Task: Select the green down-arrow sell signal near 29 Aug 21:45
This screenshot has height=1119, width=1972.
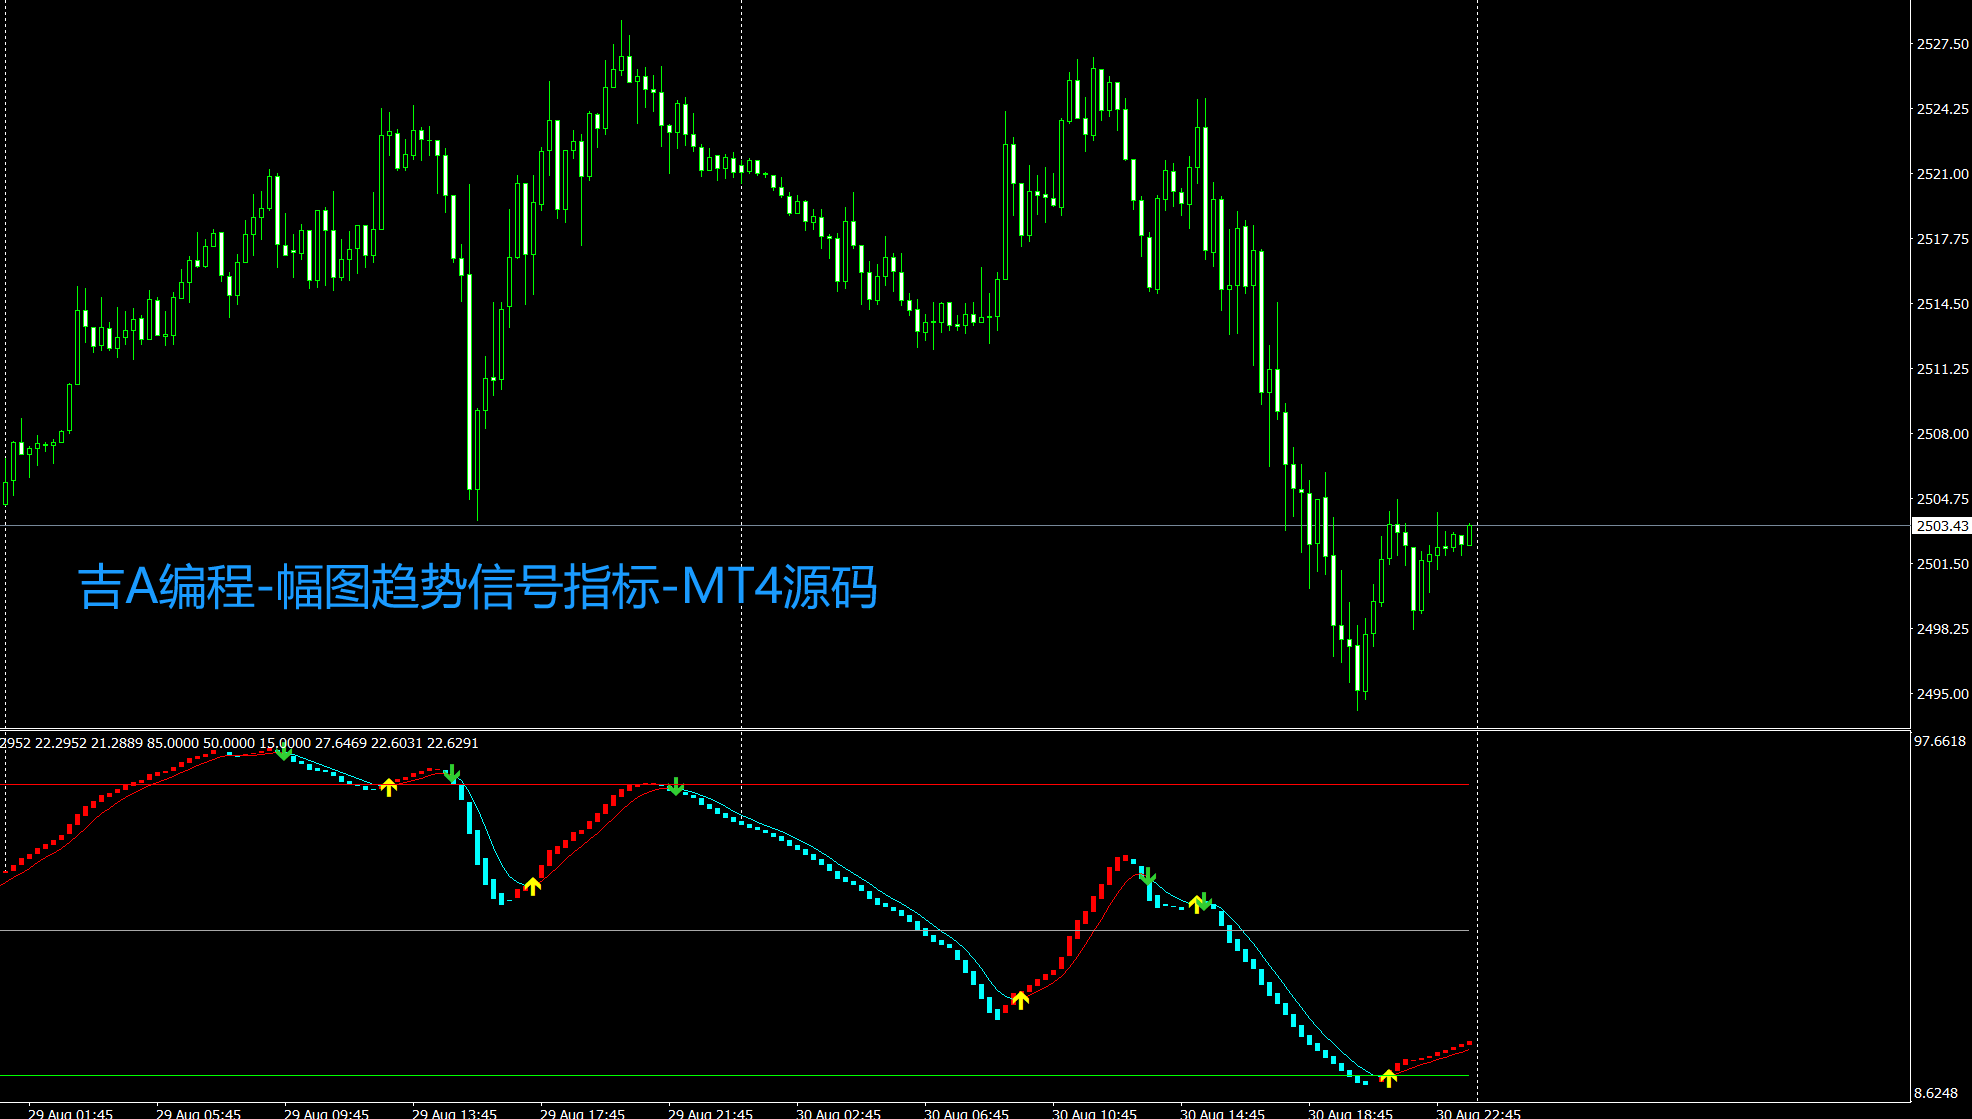Action: [676, 788]
